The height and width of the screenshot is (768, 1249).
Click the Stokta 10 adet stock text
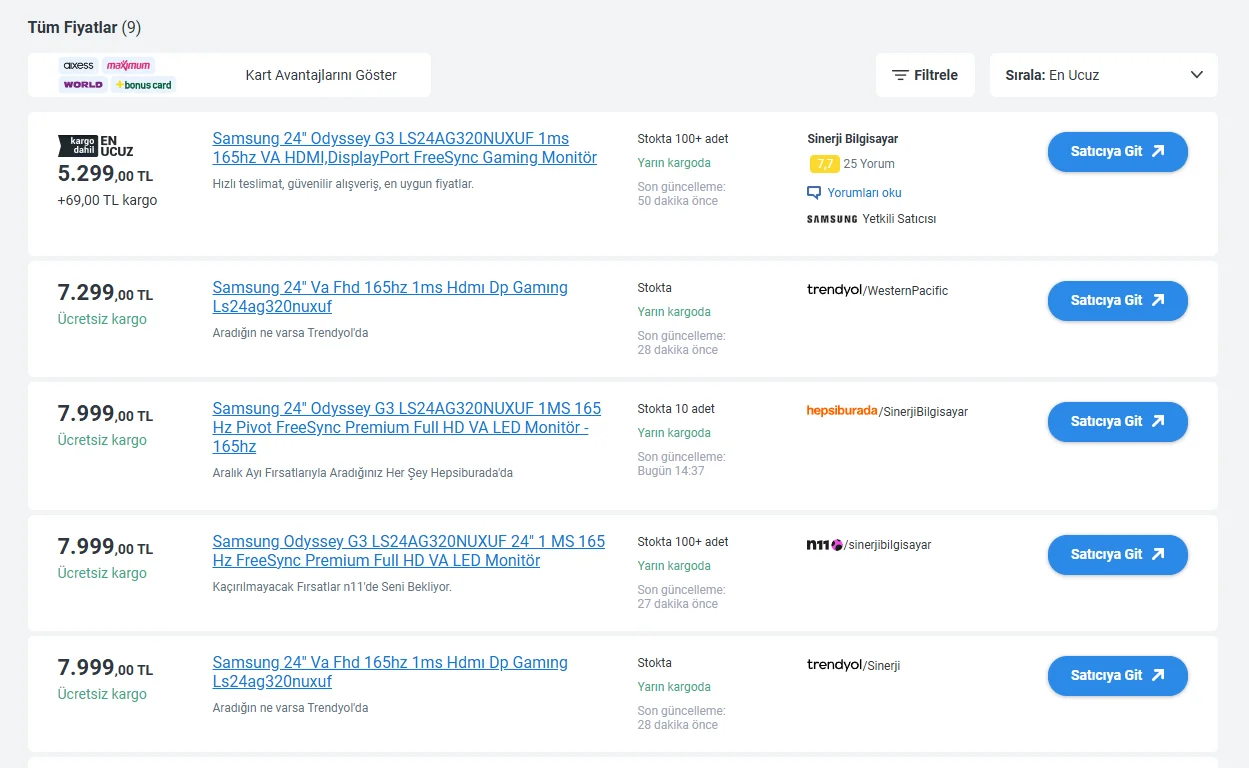coord(676,409)
